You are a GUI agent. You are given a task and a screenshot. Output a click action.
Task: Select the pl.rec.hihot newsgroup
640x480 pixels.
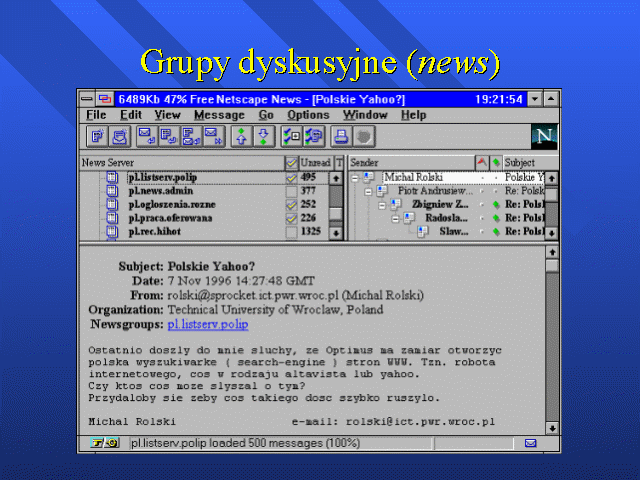click(155, 231)
